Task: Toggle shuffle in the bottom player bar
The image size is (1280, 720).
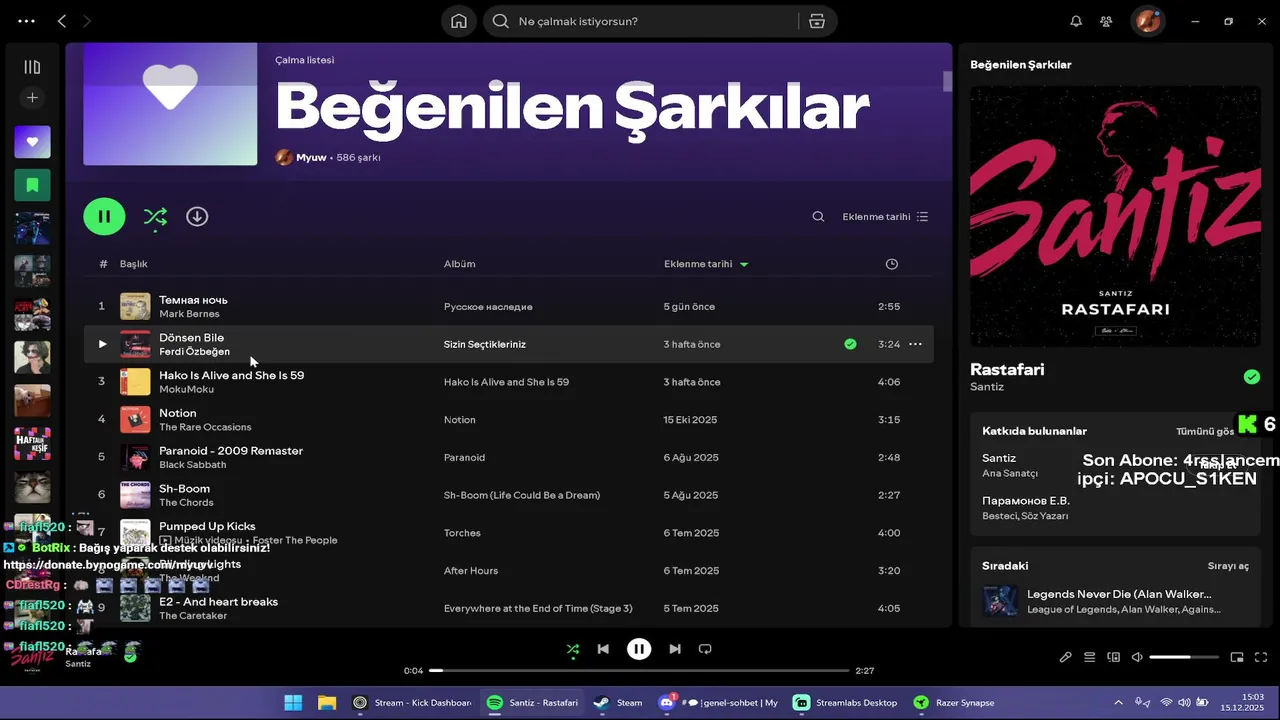Action: coord(573,649)
